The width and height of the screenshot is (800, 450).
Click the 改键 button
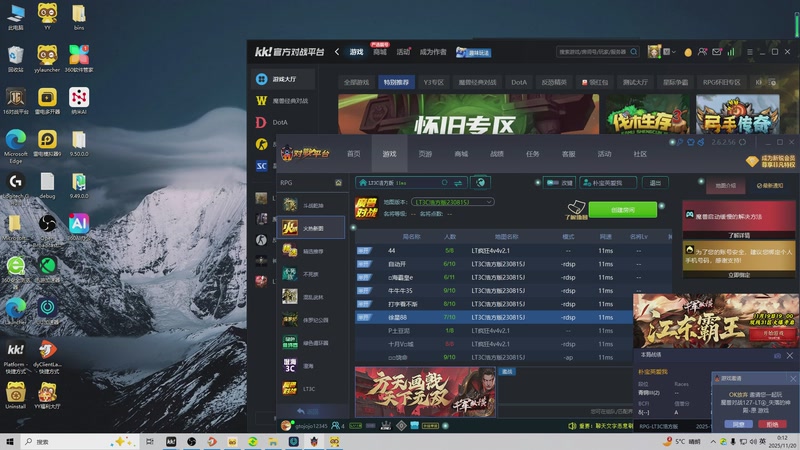click(559, 183)
